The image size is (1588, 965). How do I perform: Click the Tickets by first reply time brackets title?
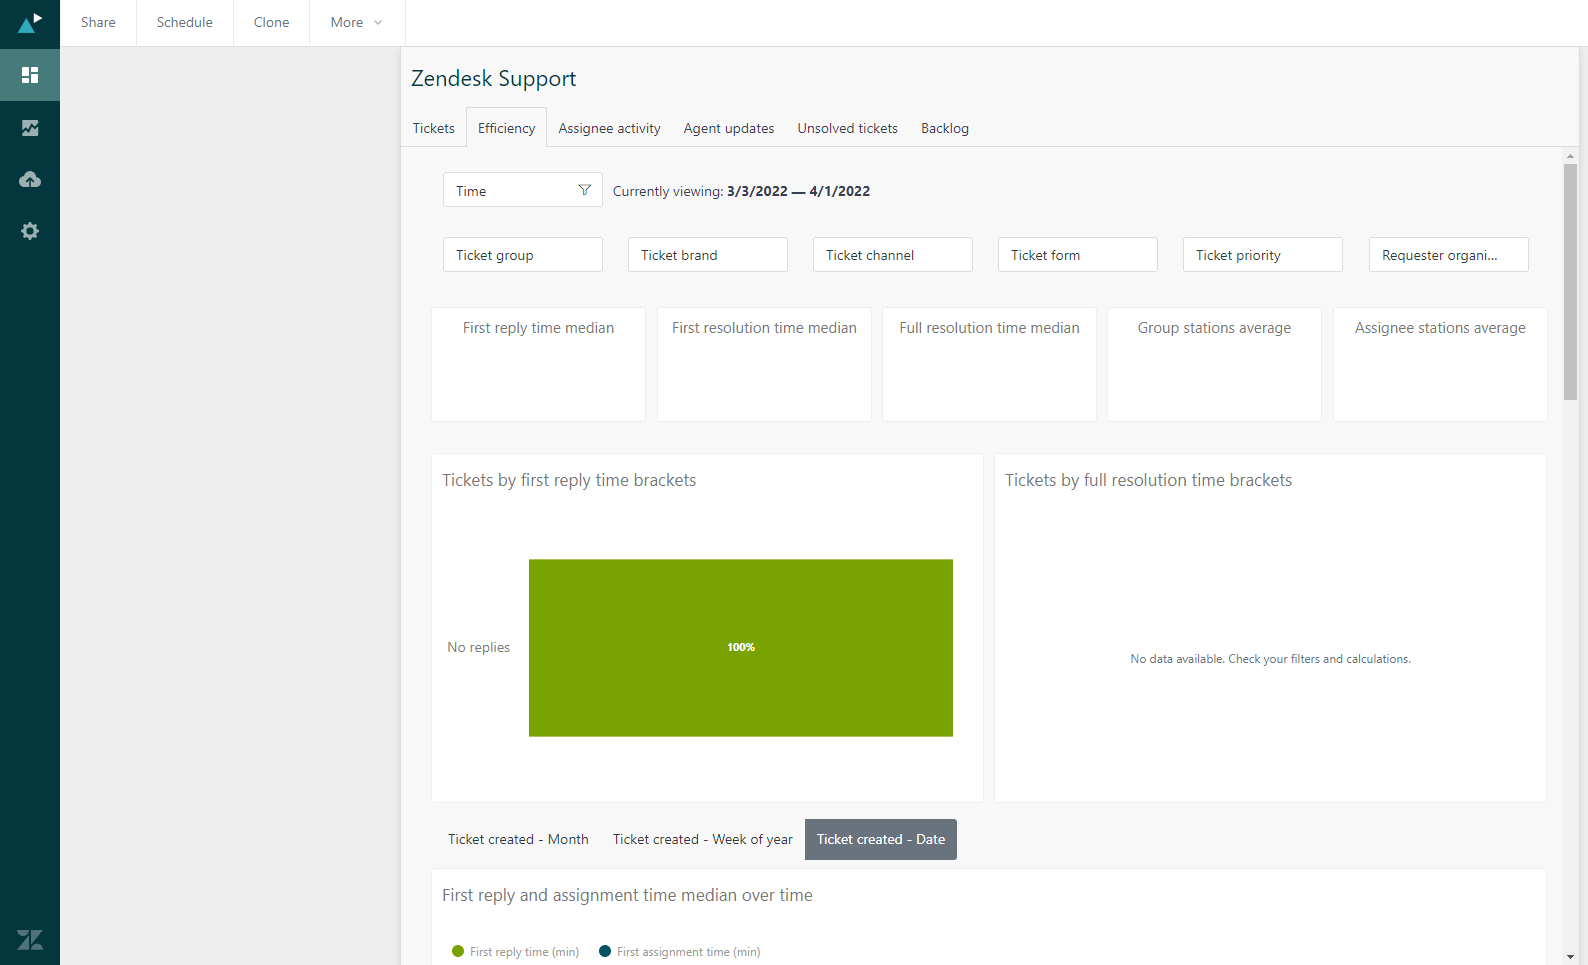tap(569, 480)
